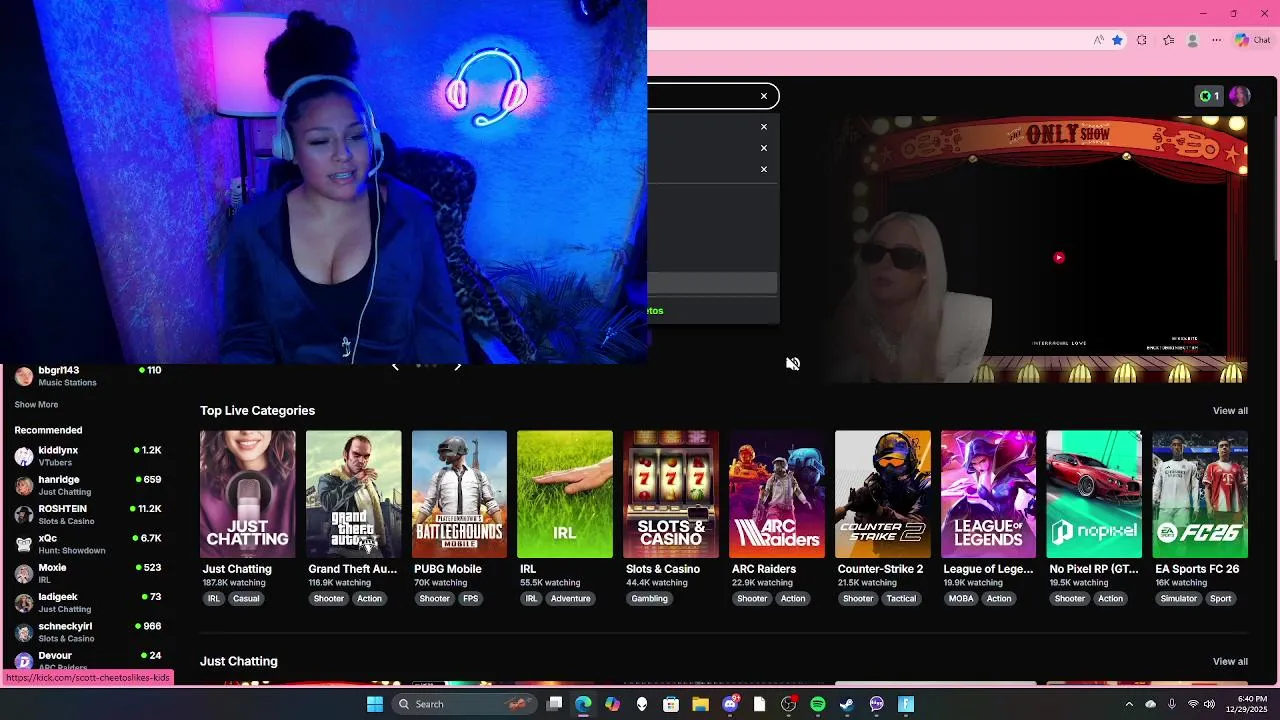1280x720 pixels.
Task: Clear the Kick search box
Action: tap(764, 96)
